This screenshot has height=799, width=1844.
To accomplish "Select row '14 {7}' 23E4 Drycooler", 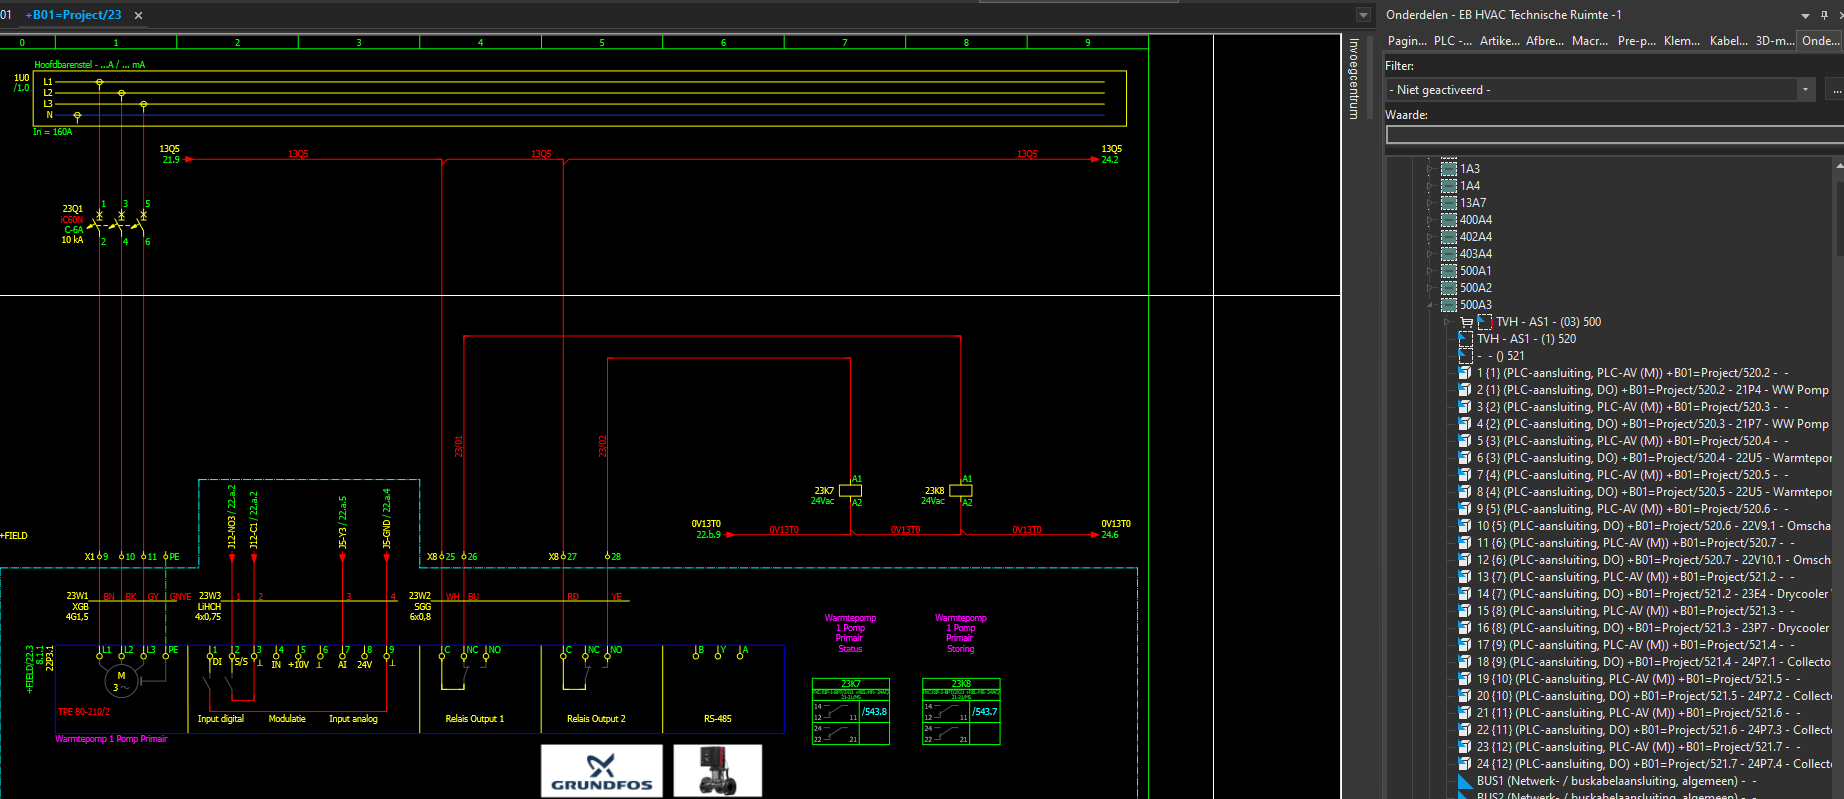I will click(x=1653, y=594).
